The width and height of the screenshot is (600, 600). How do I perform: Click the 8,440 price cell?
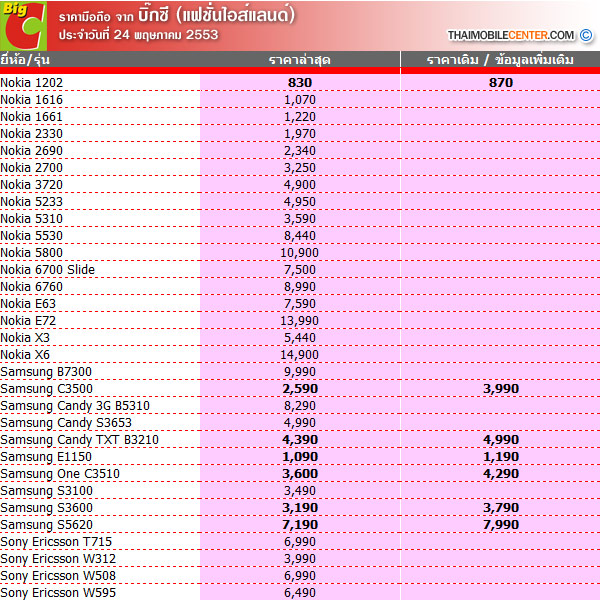click(x=300, y=236)
